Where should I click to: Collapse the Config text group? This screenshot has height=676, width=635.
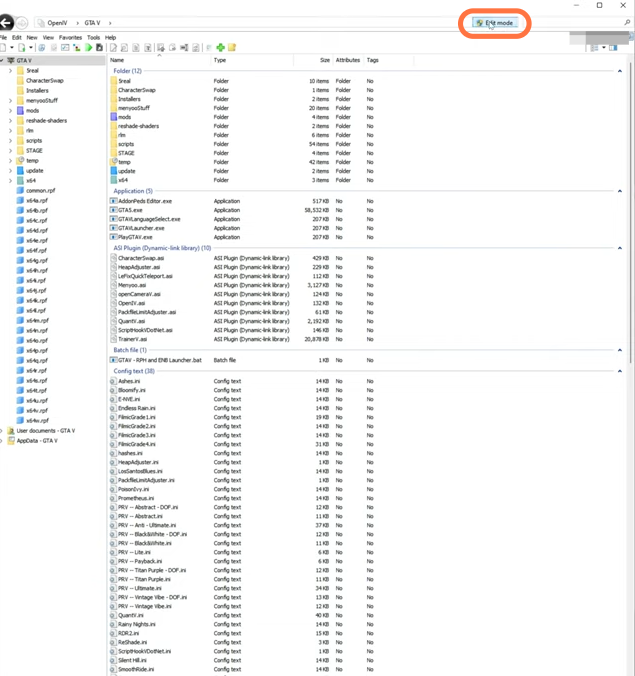point(620,371)
